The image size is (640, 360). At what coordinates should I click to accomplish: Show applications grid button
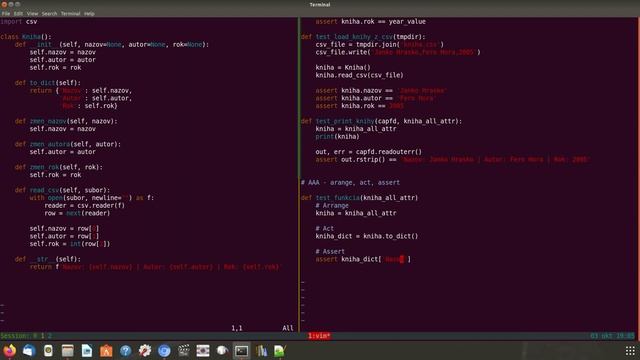630,351
